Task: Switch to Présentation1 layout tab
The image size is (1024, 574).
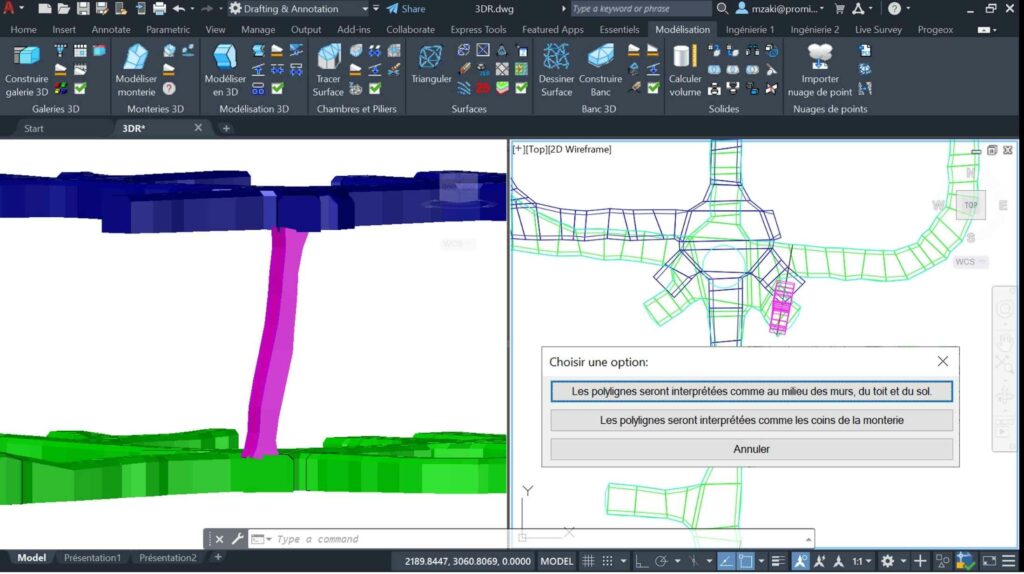Action: 92,558
